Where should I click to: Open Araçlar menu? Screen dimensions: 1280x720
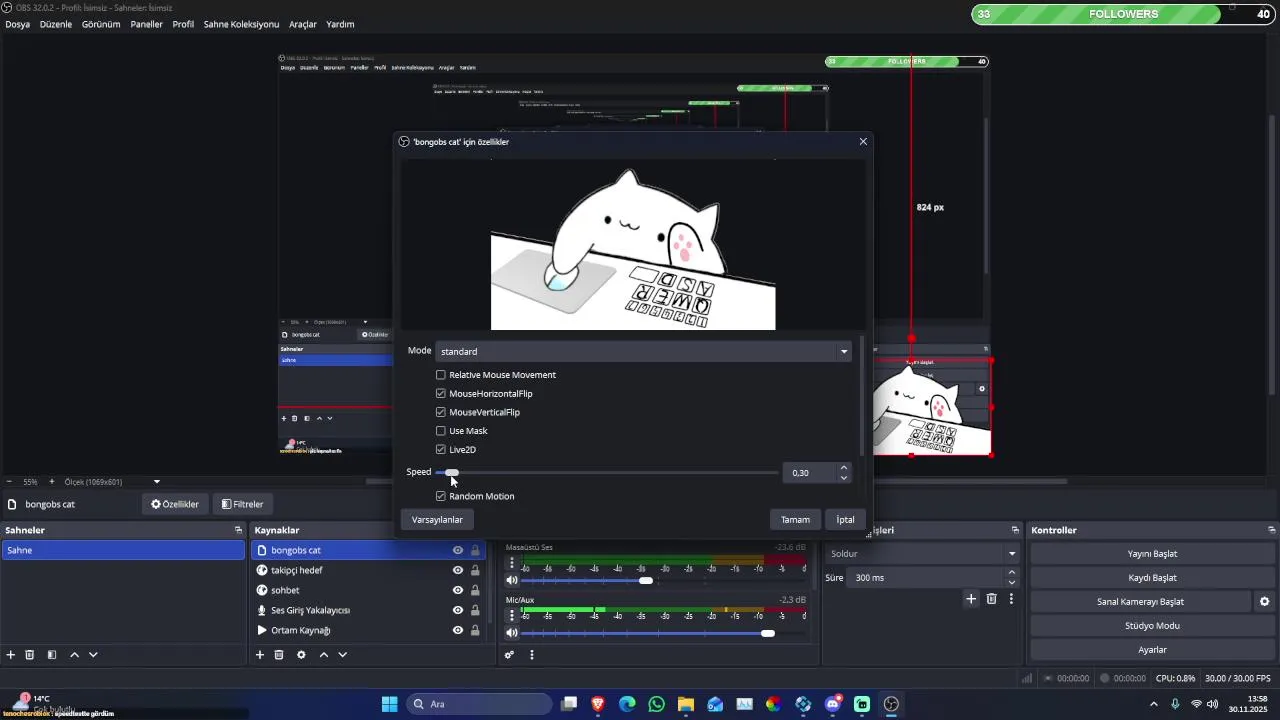click(x=303, y=24)
